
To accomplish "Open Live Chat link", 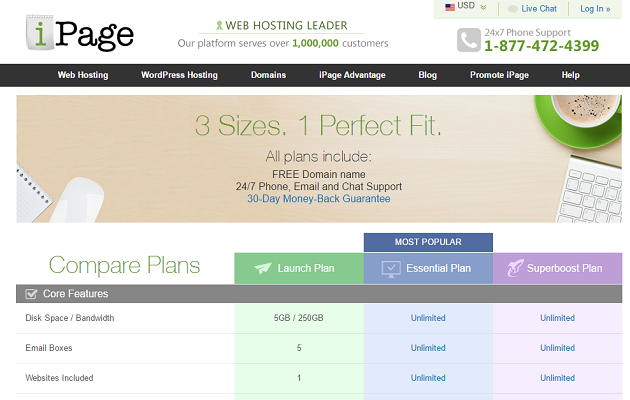I will pos(539,8).
